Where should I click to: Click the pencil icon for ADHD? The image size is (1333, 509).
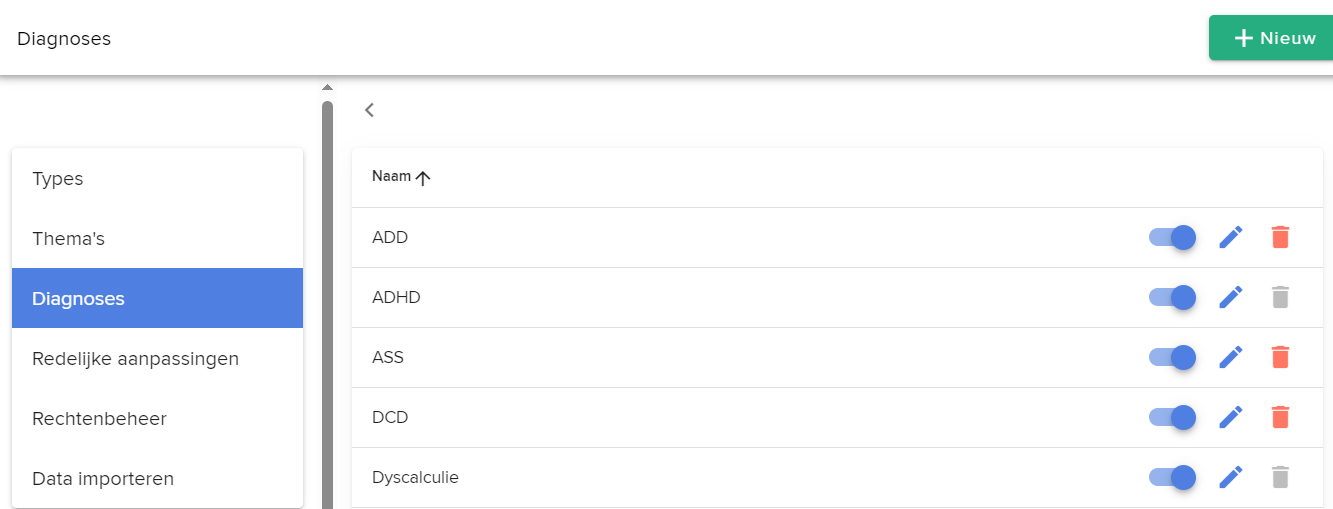point(1231,297)
